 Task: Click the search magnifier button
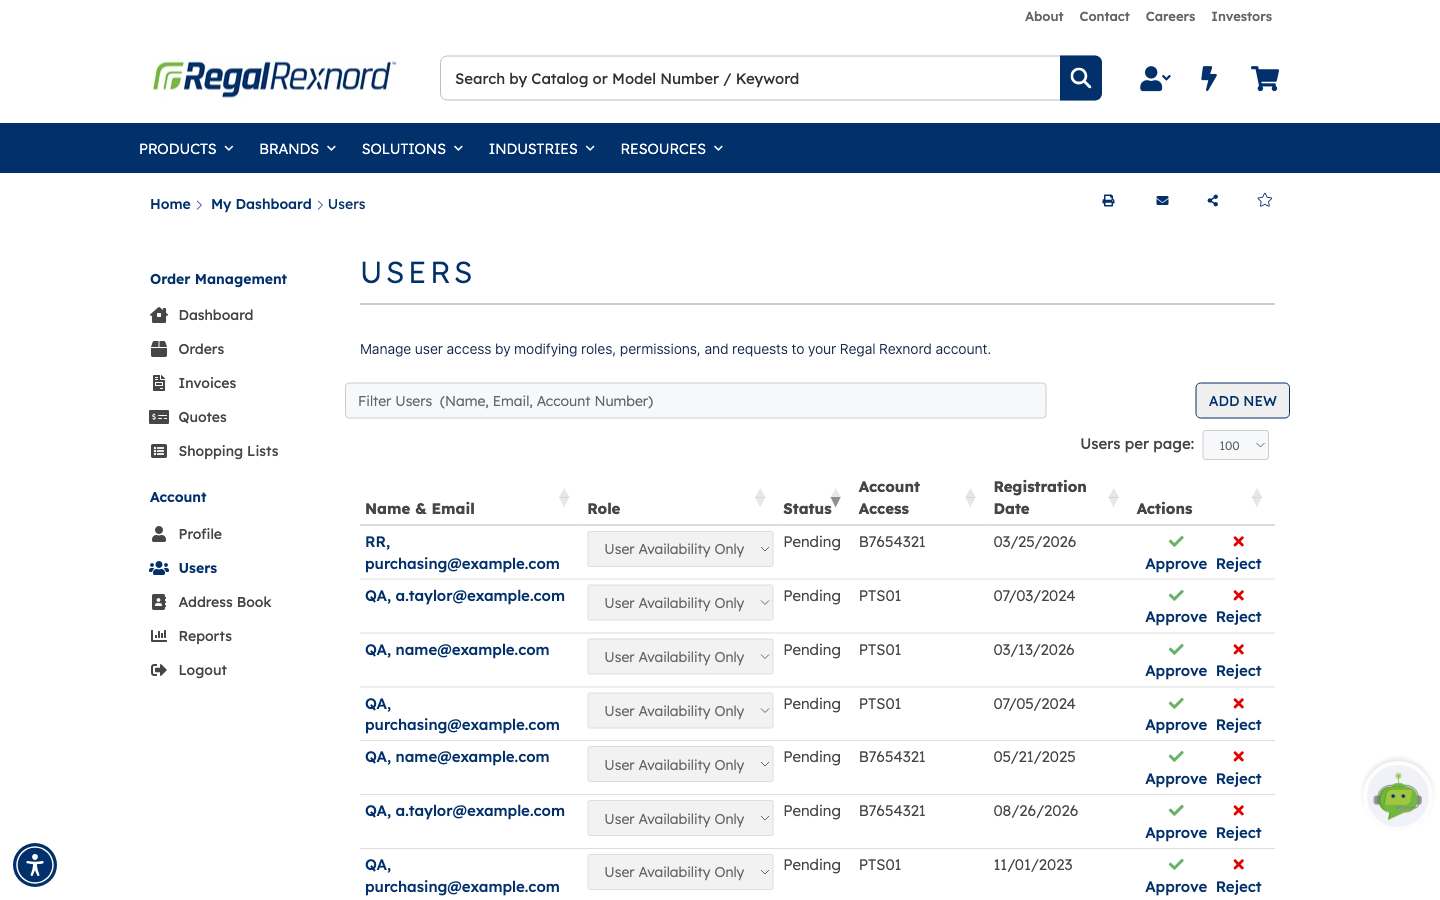(1081, 78)
